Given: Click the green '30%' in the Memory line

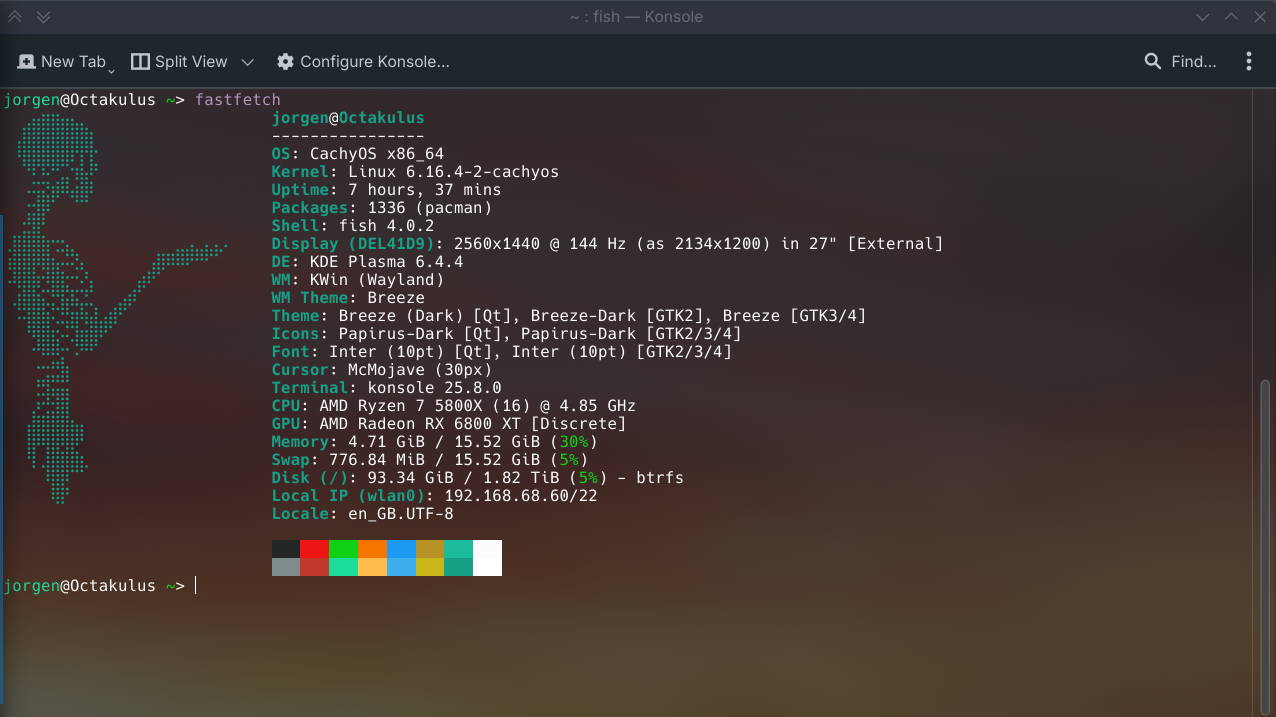Looking at the screenshot, I should point(574,442).
